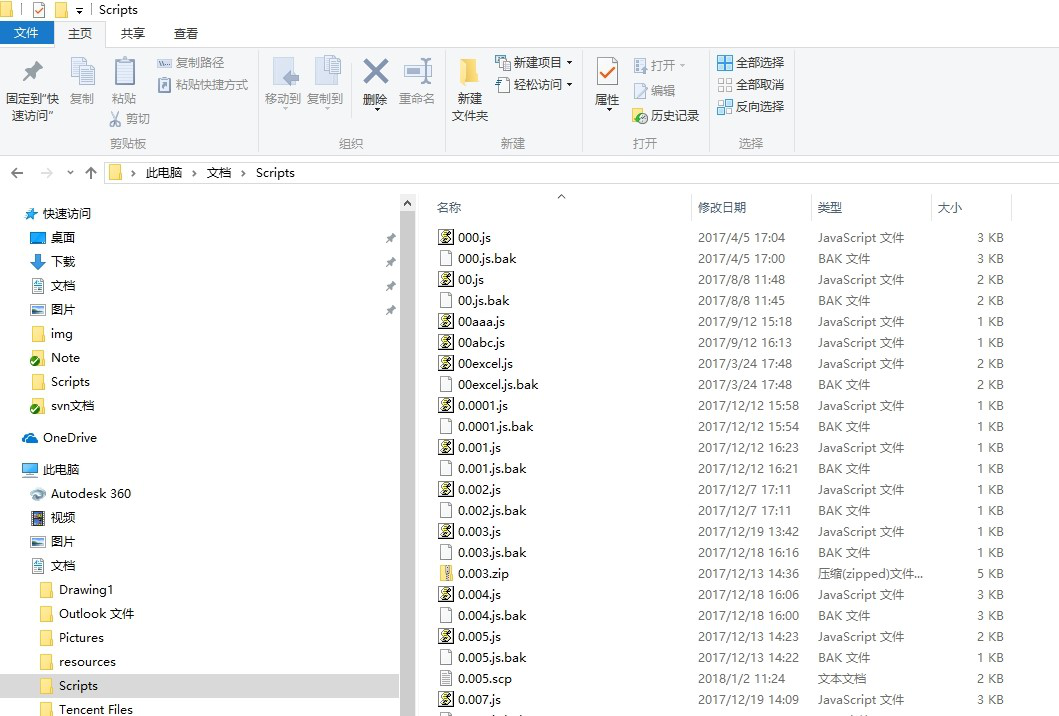Click Paste Shortcut (粘贴快捷方式)

pos(203,85)
